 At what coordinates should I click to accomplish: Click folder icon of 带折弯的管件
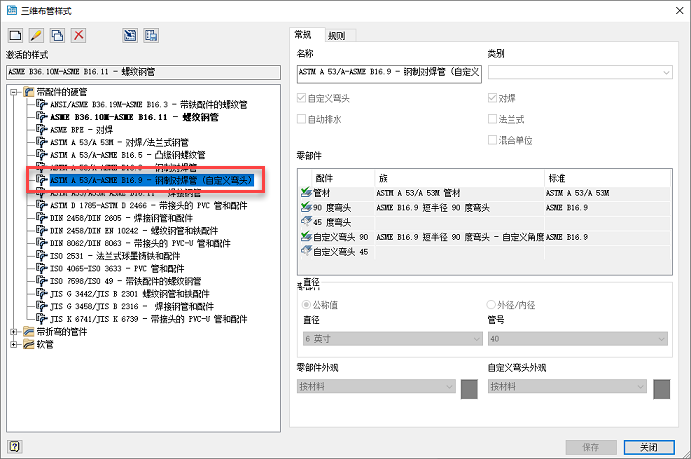(x=29, y=331)
